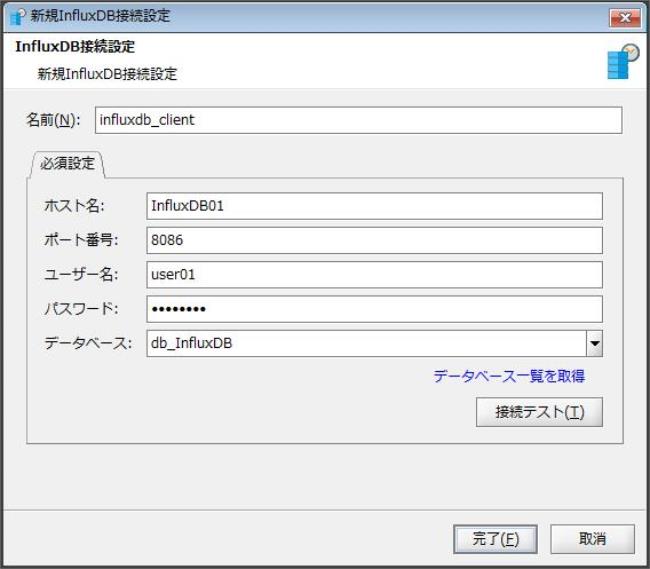Click the 名前 field containing influxdb_client
This screenshot has width=650, height=569.
click(358, 120)
